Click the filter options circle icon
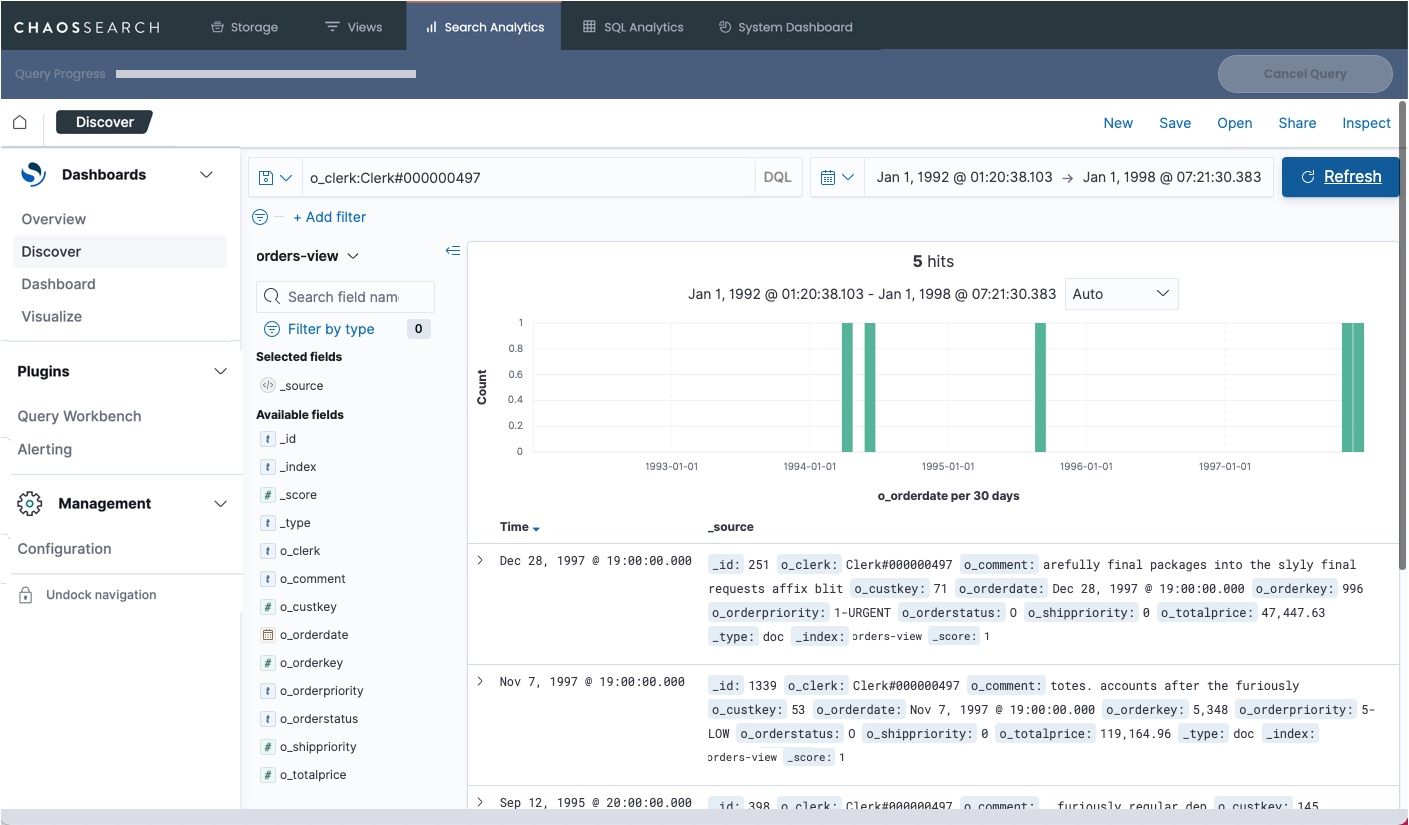 260,217
